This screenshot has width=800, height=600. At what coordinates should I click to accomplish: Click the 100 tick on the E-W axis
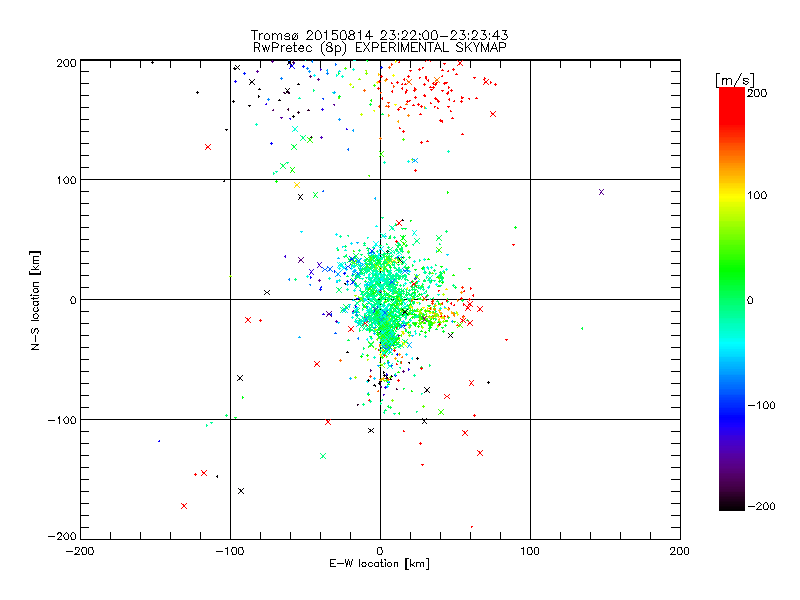point(530,551)
